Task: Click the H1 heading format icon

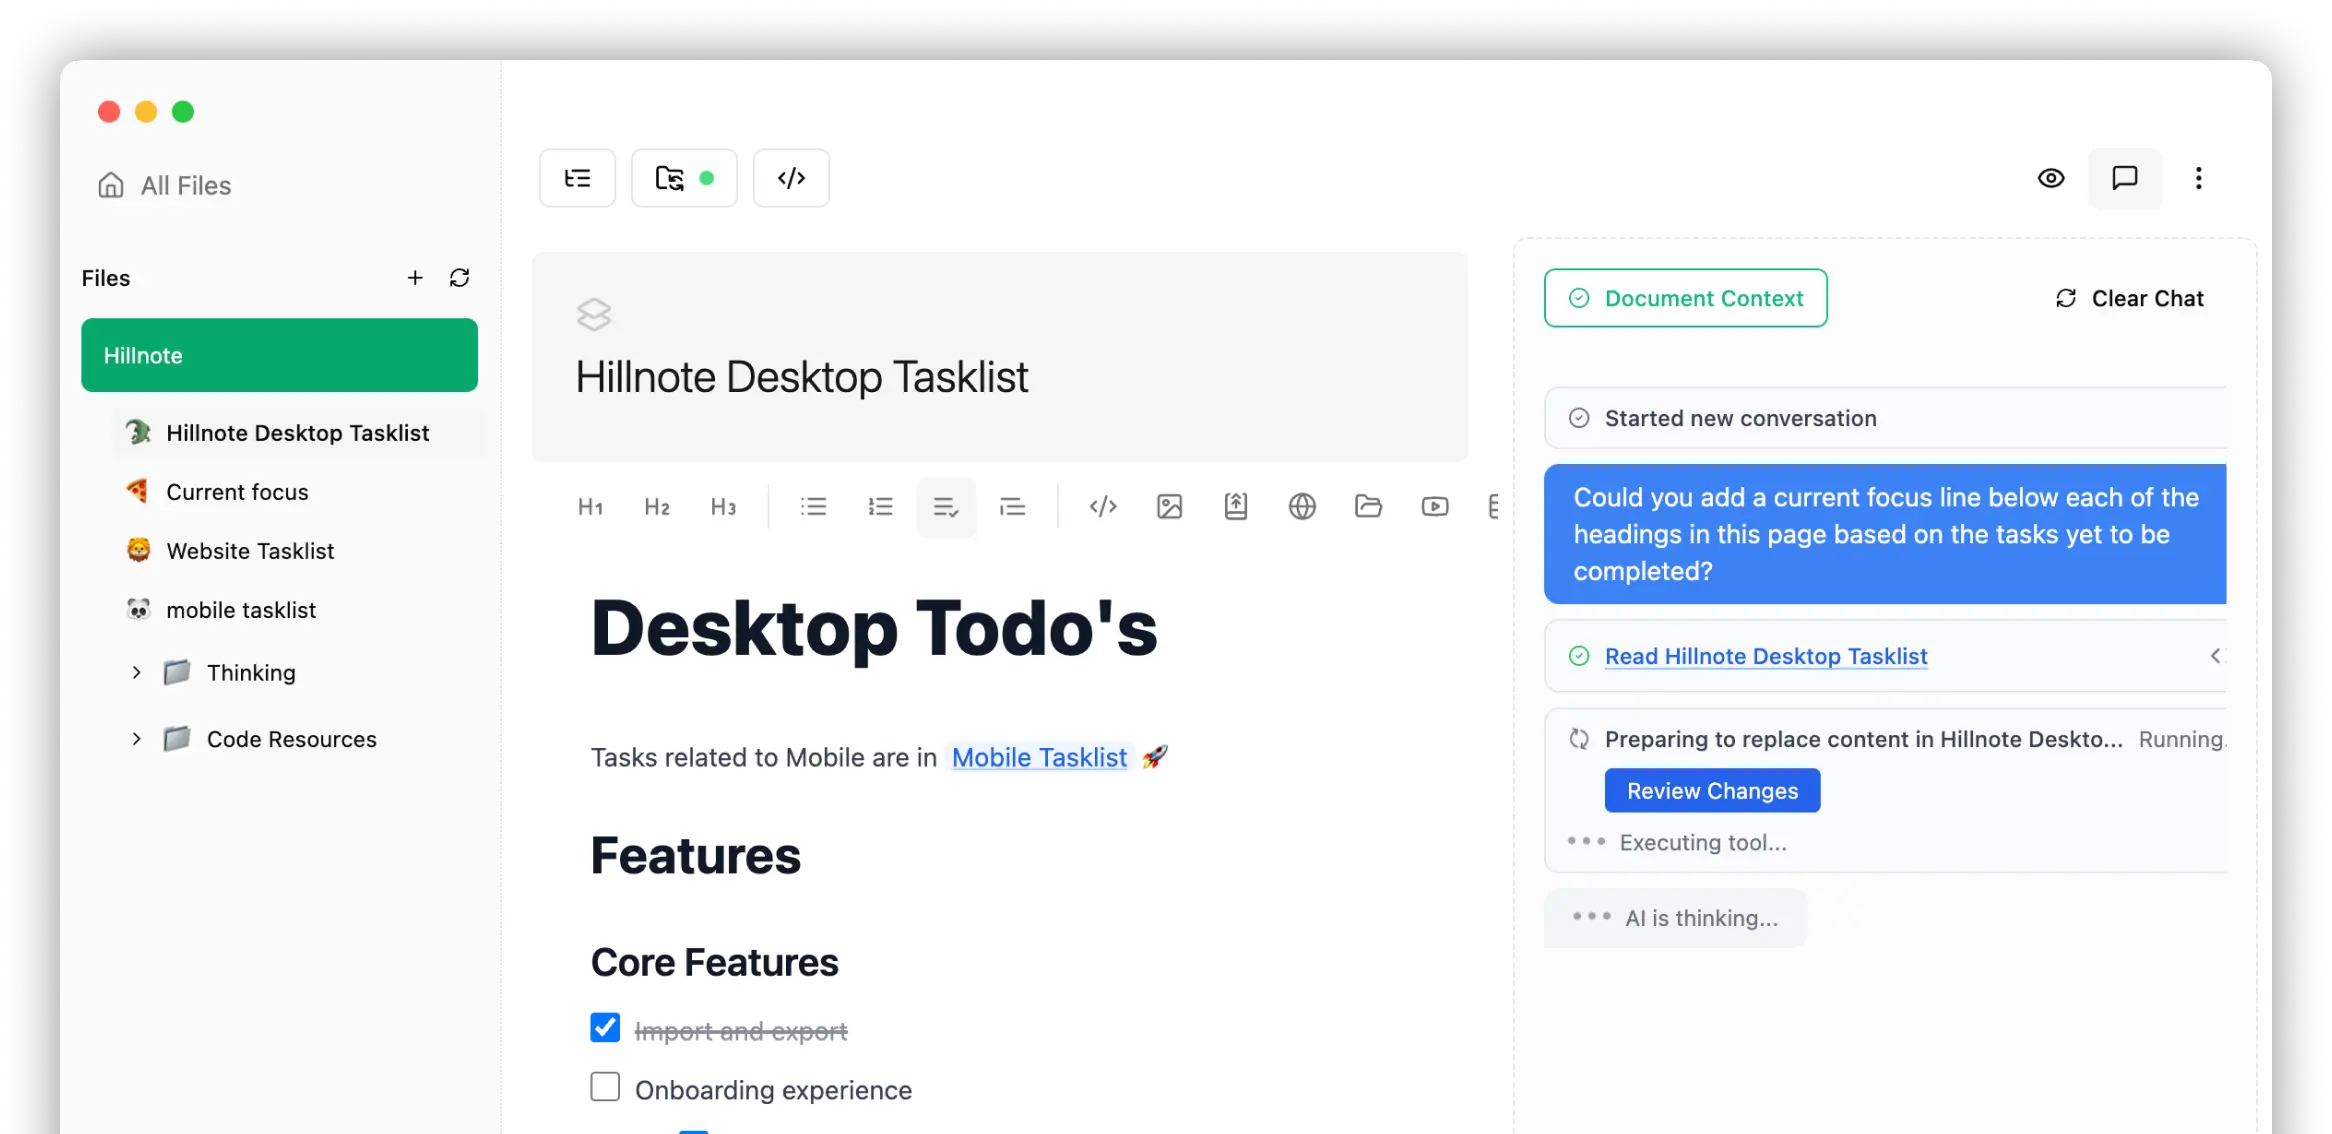Action: click(590, 507)
